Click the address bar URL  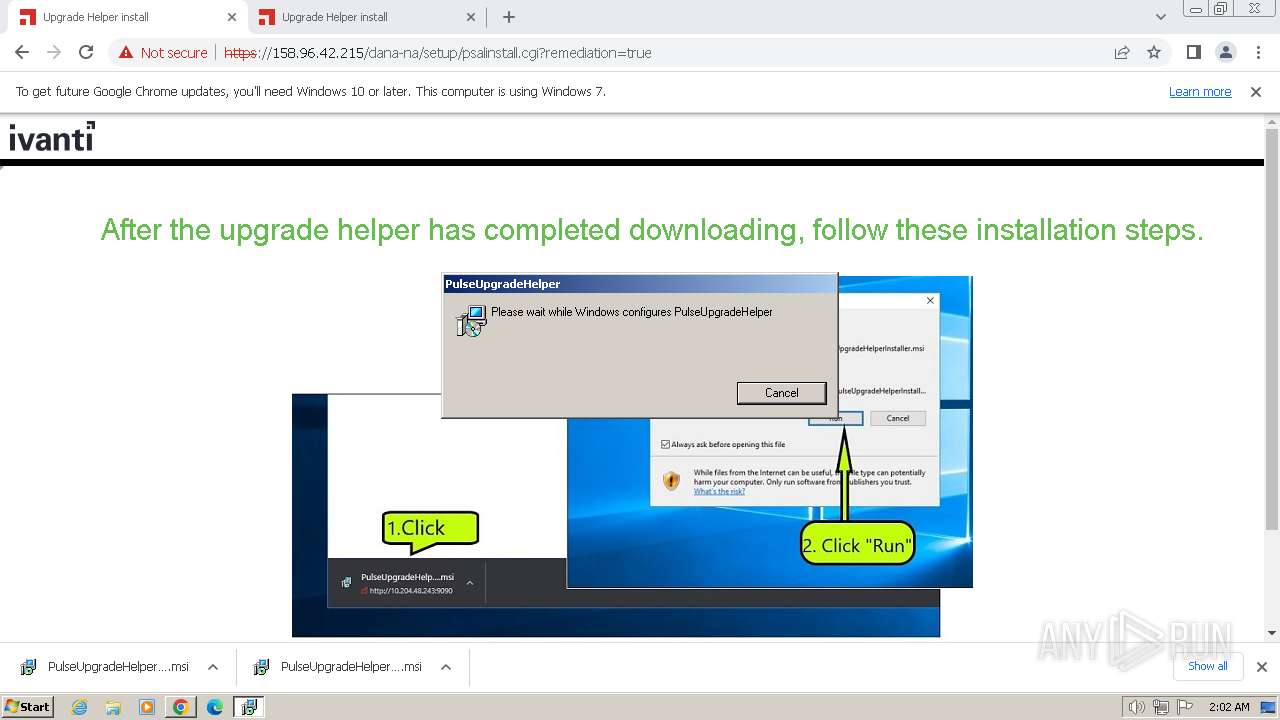pyautogui.click(x=438, y=52)
